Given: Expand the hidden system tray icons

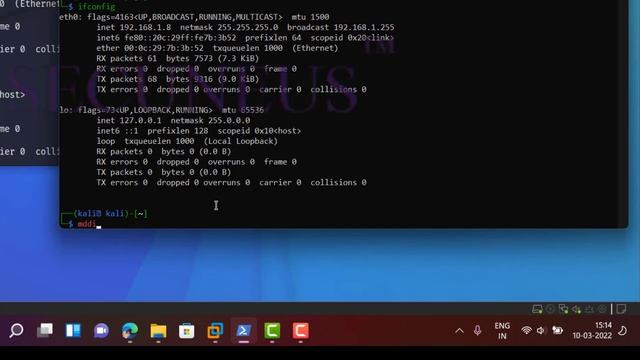Looking at the screenshot, I should tap(459, 331).
